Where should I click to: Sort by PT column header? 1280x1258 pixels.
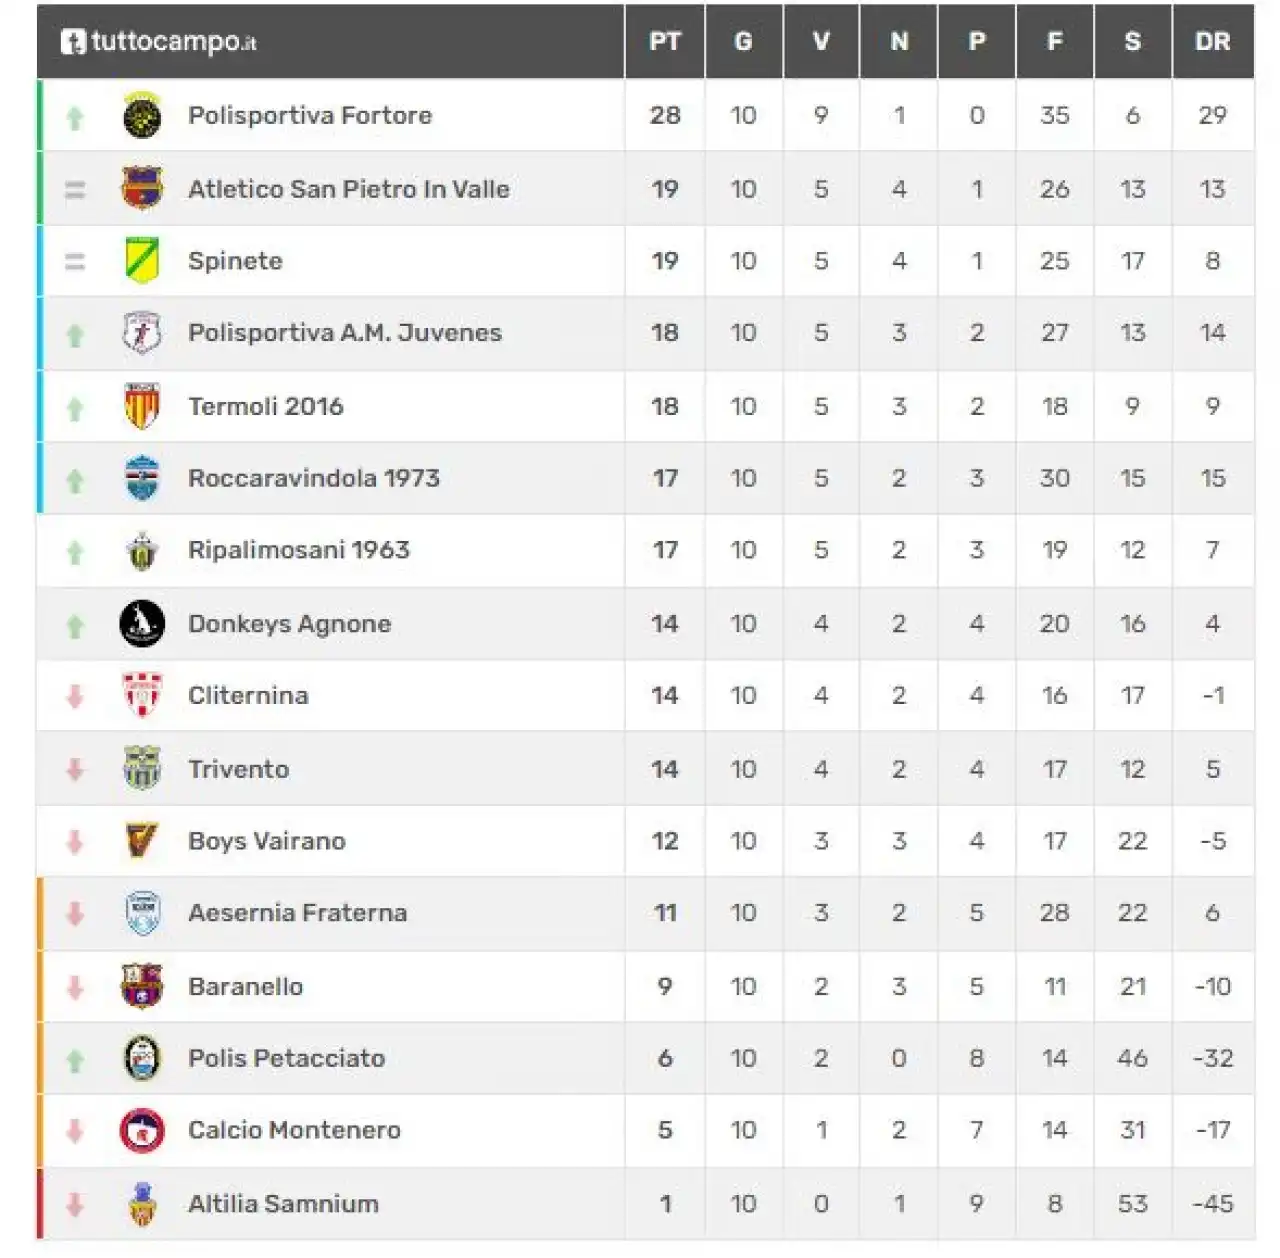[665, 42]
